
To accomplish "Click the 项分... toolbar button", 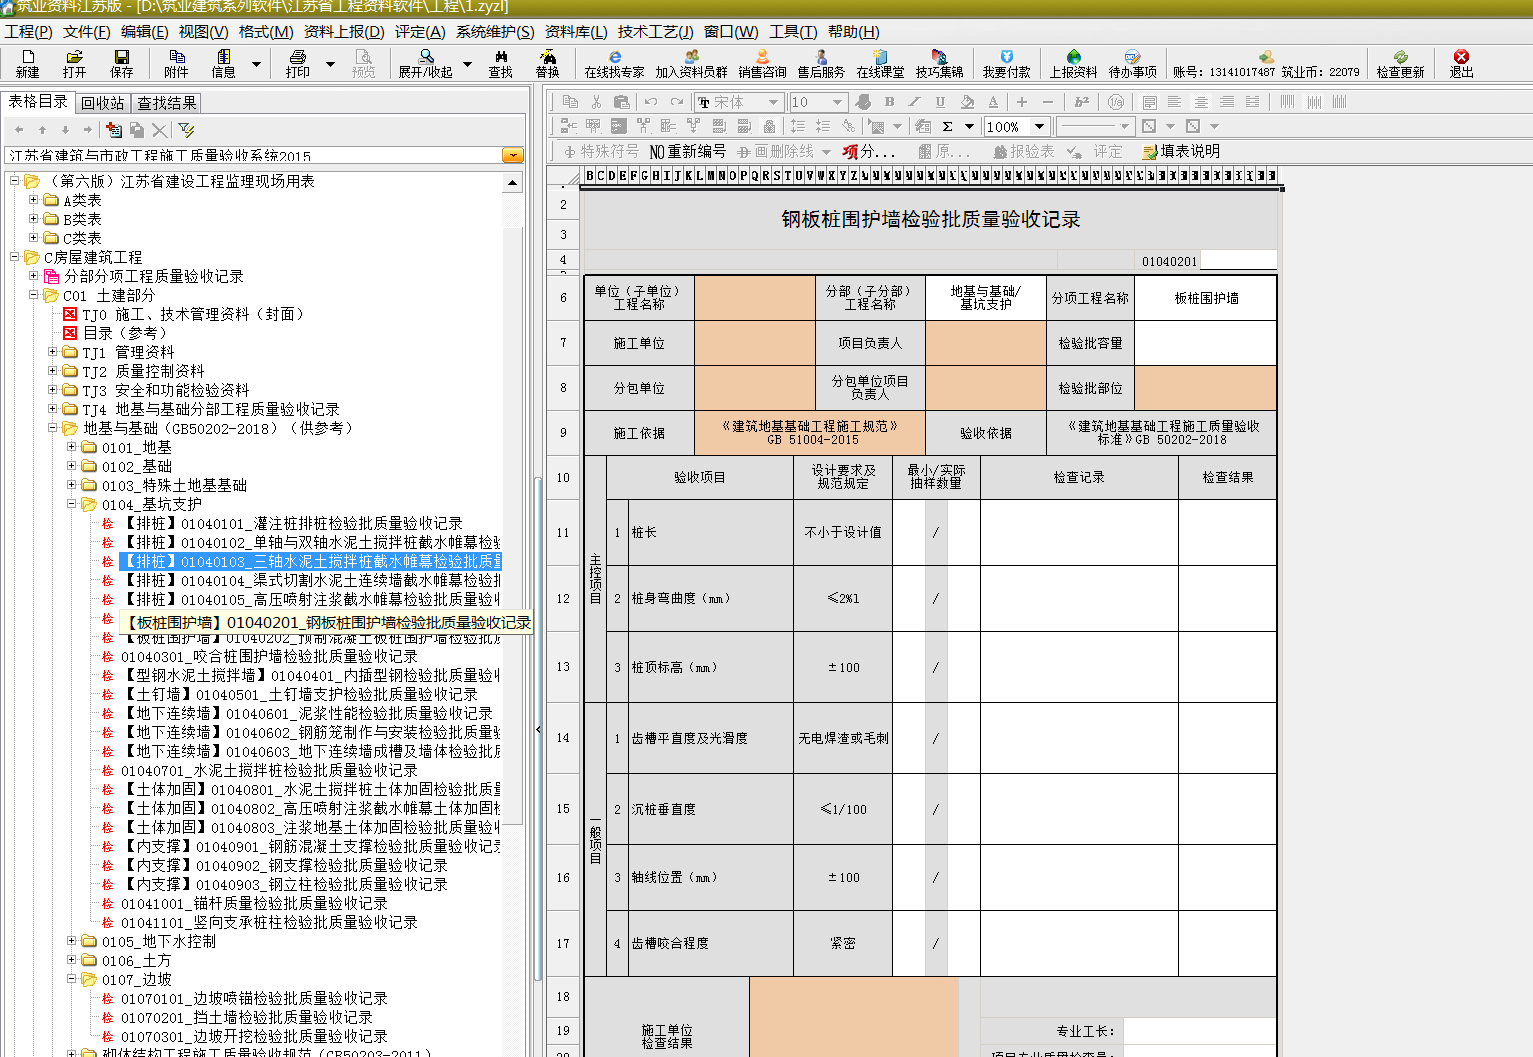I will click(x=869, y=151).
